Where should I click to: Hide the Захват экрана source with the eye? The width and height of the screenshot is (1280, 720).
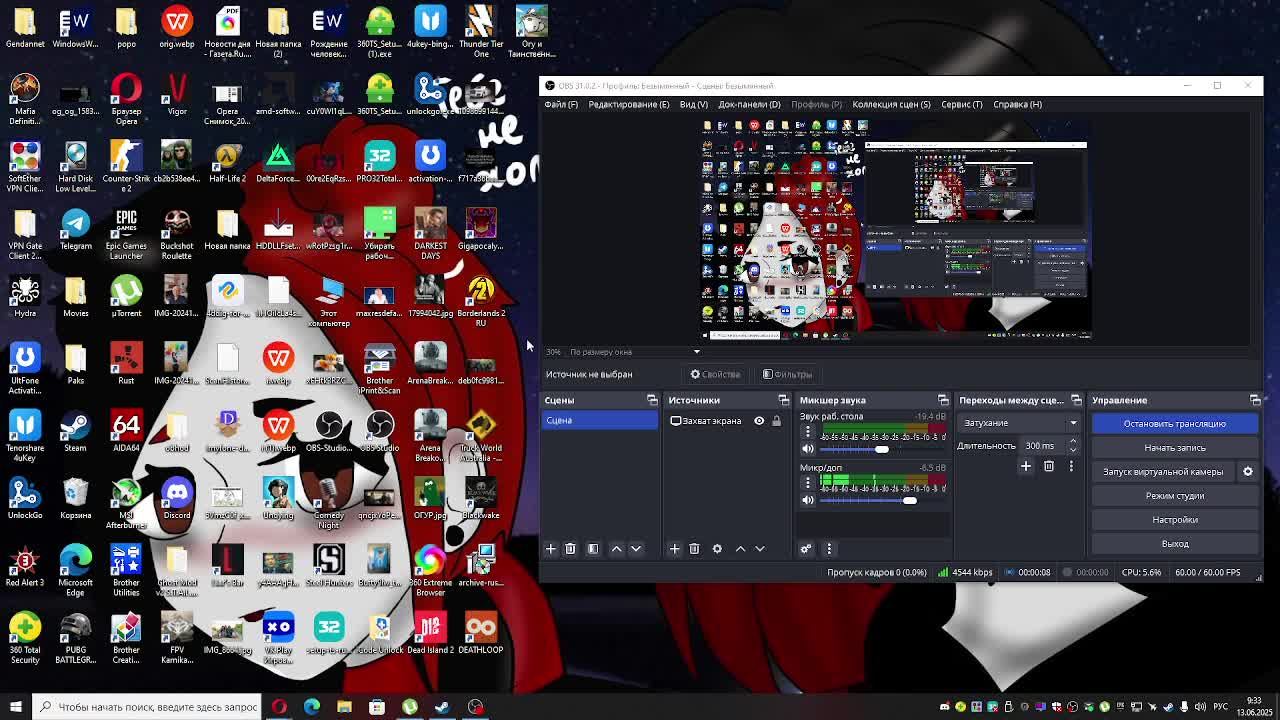[759, 421]
